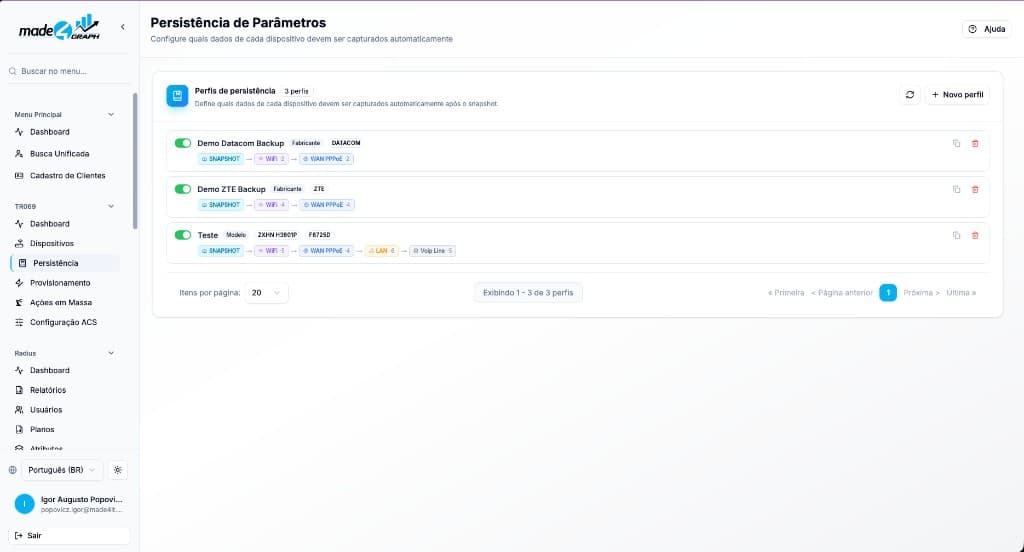Screen dimensions: 1024x552
Task: Click the DATACOM manufacturer badge
Action: tap(346, 143)
